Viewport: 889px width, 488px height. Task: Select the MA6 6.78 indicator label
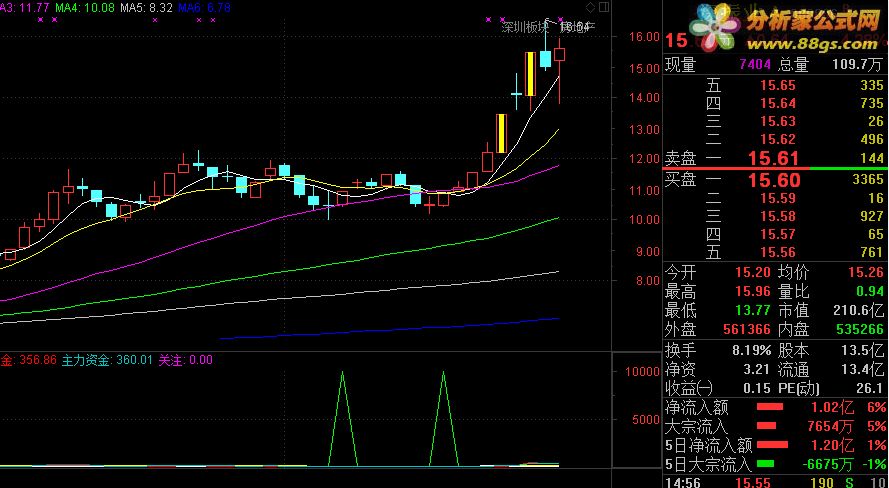point(204,8)
